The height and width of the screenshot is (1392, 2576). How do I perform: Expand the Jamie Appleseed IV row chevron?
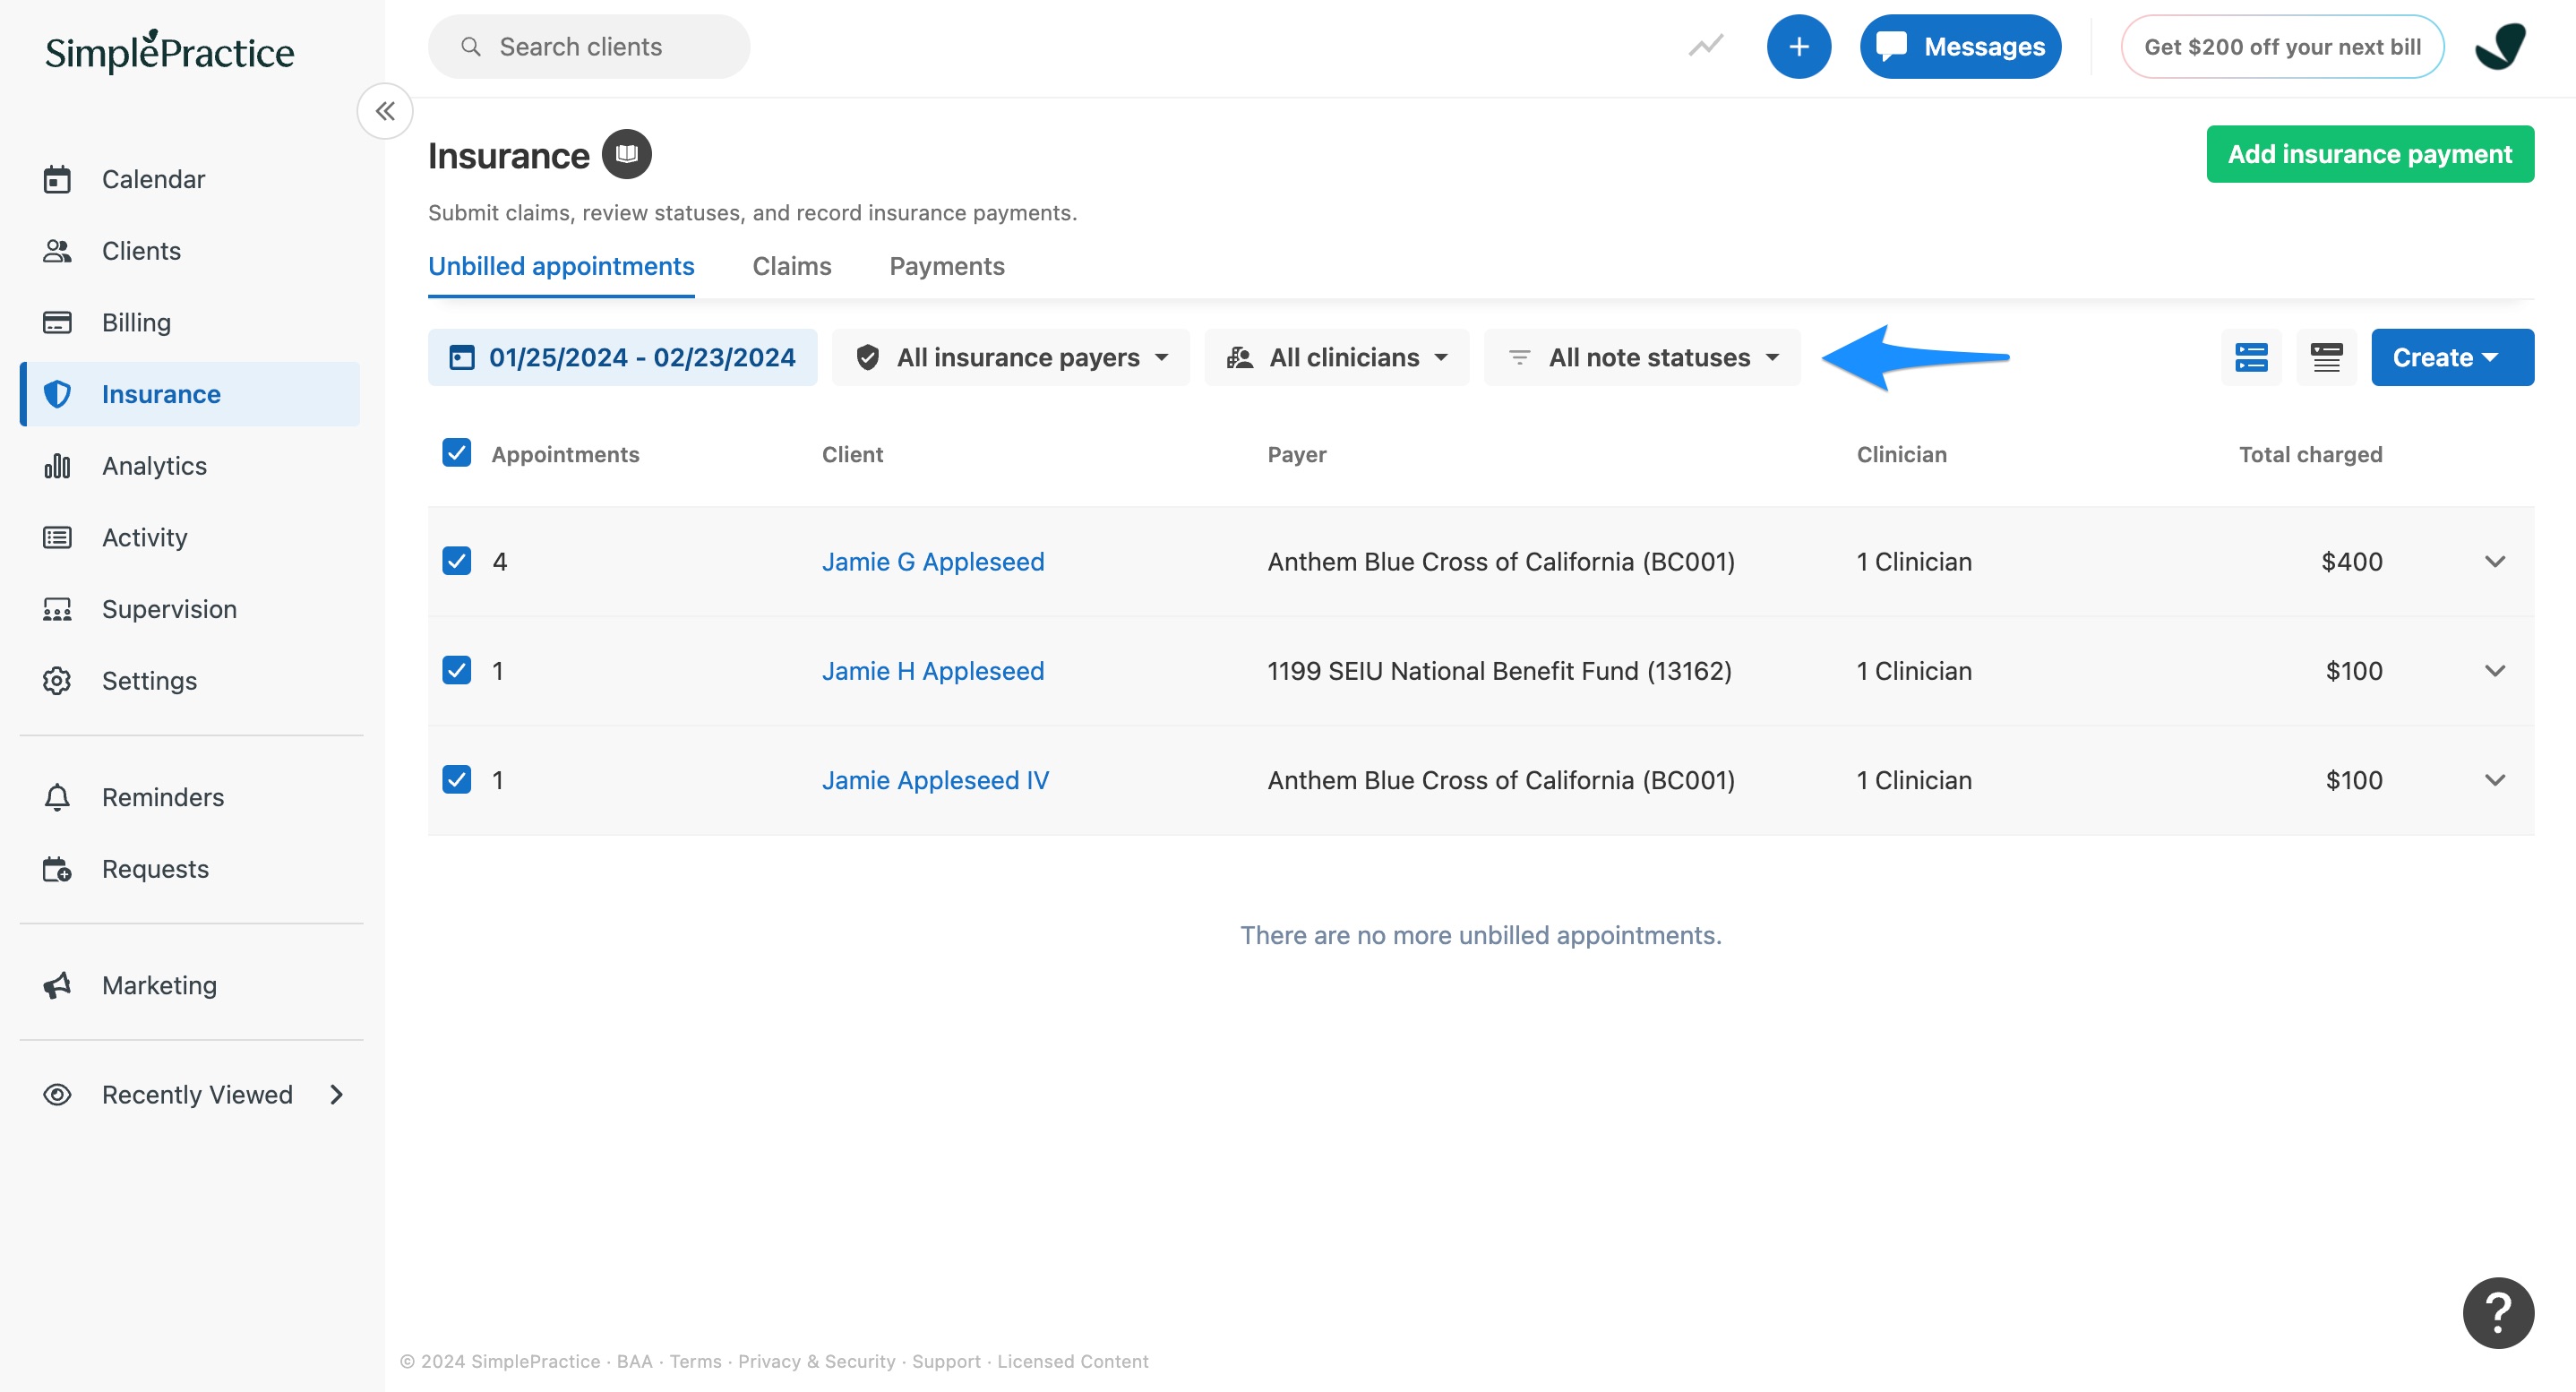click(2495, 779)
